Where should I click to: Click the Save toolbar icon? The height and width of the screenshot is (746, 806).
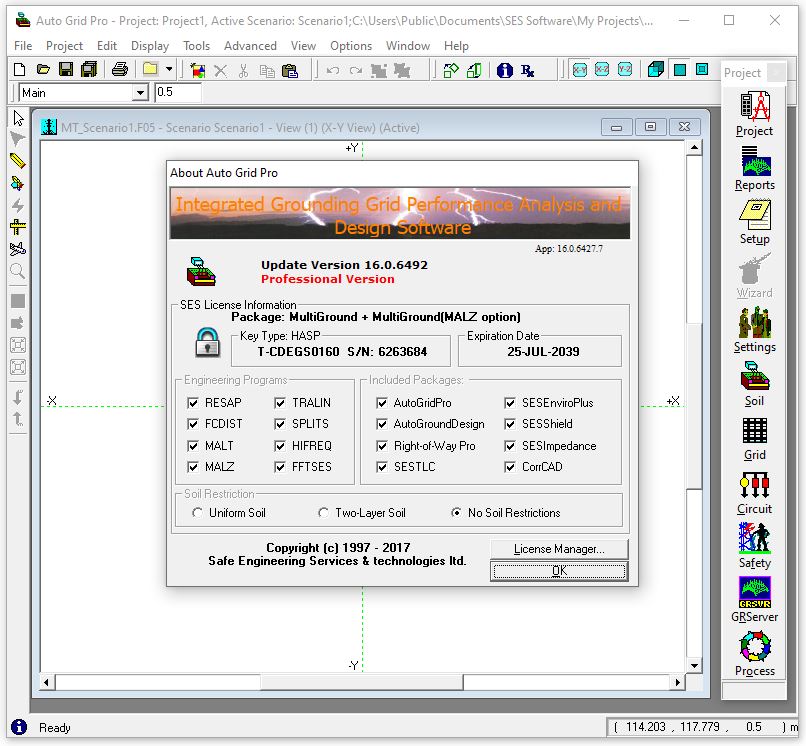point(66,70)
